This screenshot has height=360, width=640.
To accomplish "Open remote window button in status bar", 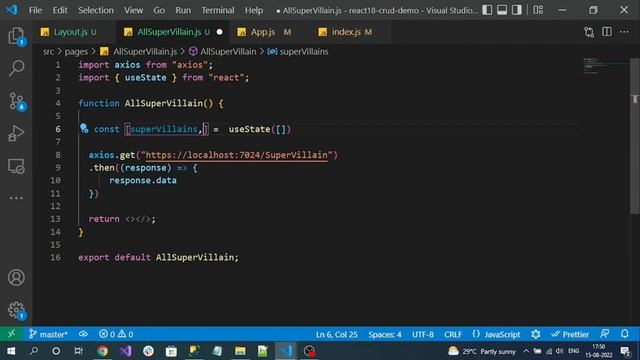I will pyautogui.click(x=11, y=334).
